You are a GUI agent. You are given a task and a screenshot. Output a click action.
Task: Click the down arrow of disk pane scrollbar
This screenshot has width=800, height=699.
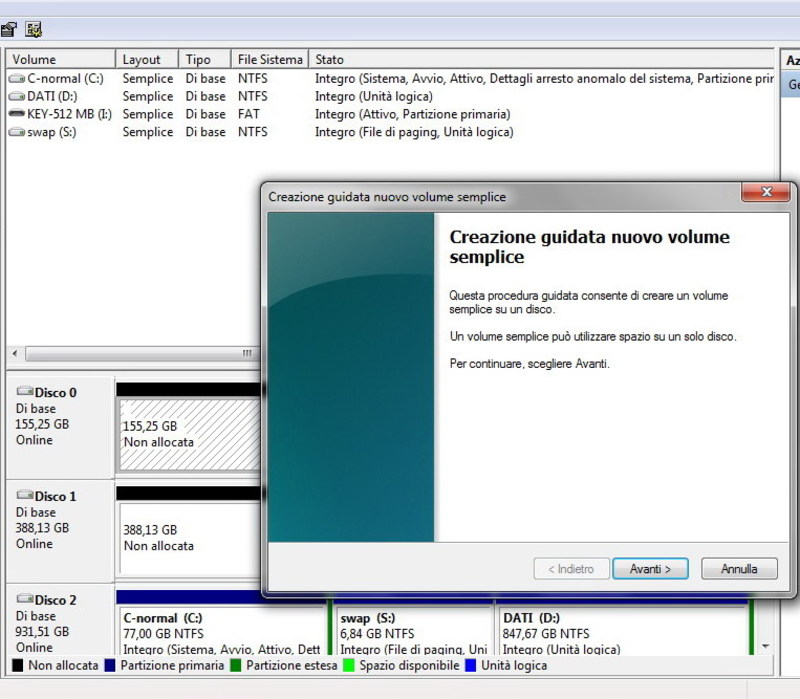coord(765,646)
